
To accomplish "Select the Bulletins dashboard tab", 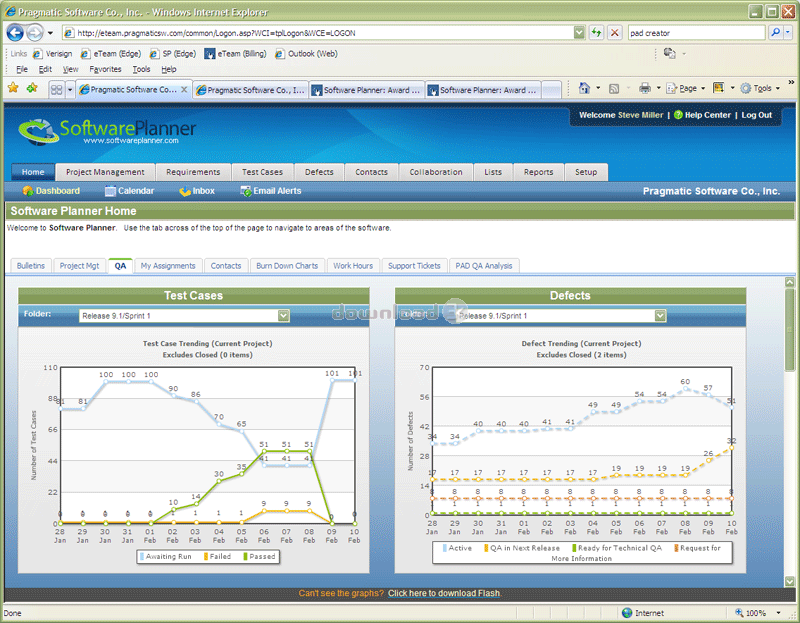I will [31, 266].
